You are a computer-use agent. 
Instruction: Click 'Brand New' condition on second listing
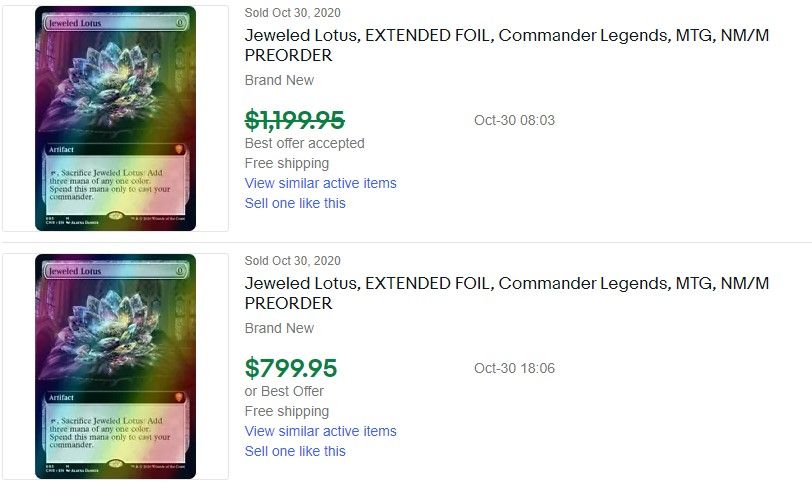pyautogui.click(x=279, y=328)
